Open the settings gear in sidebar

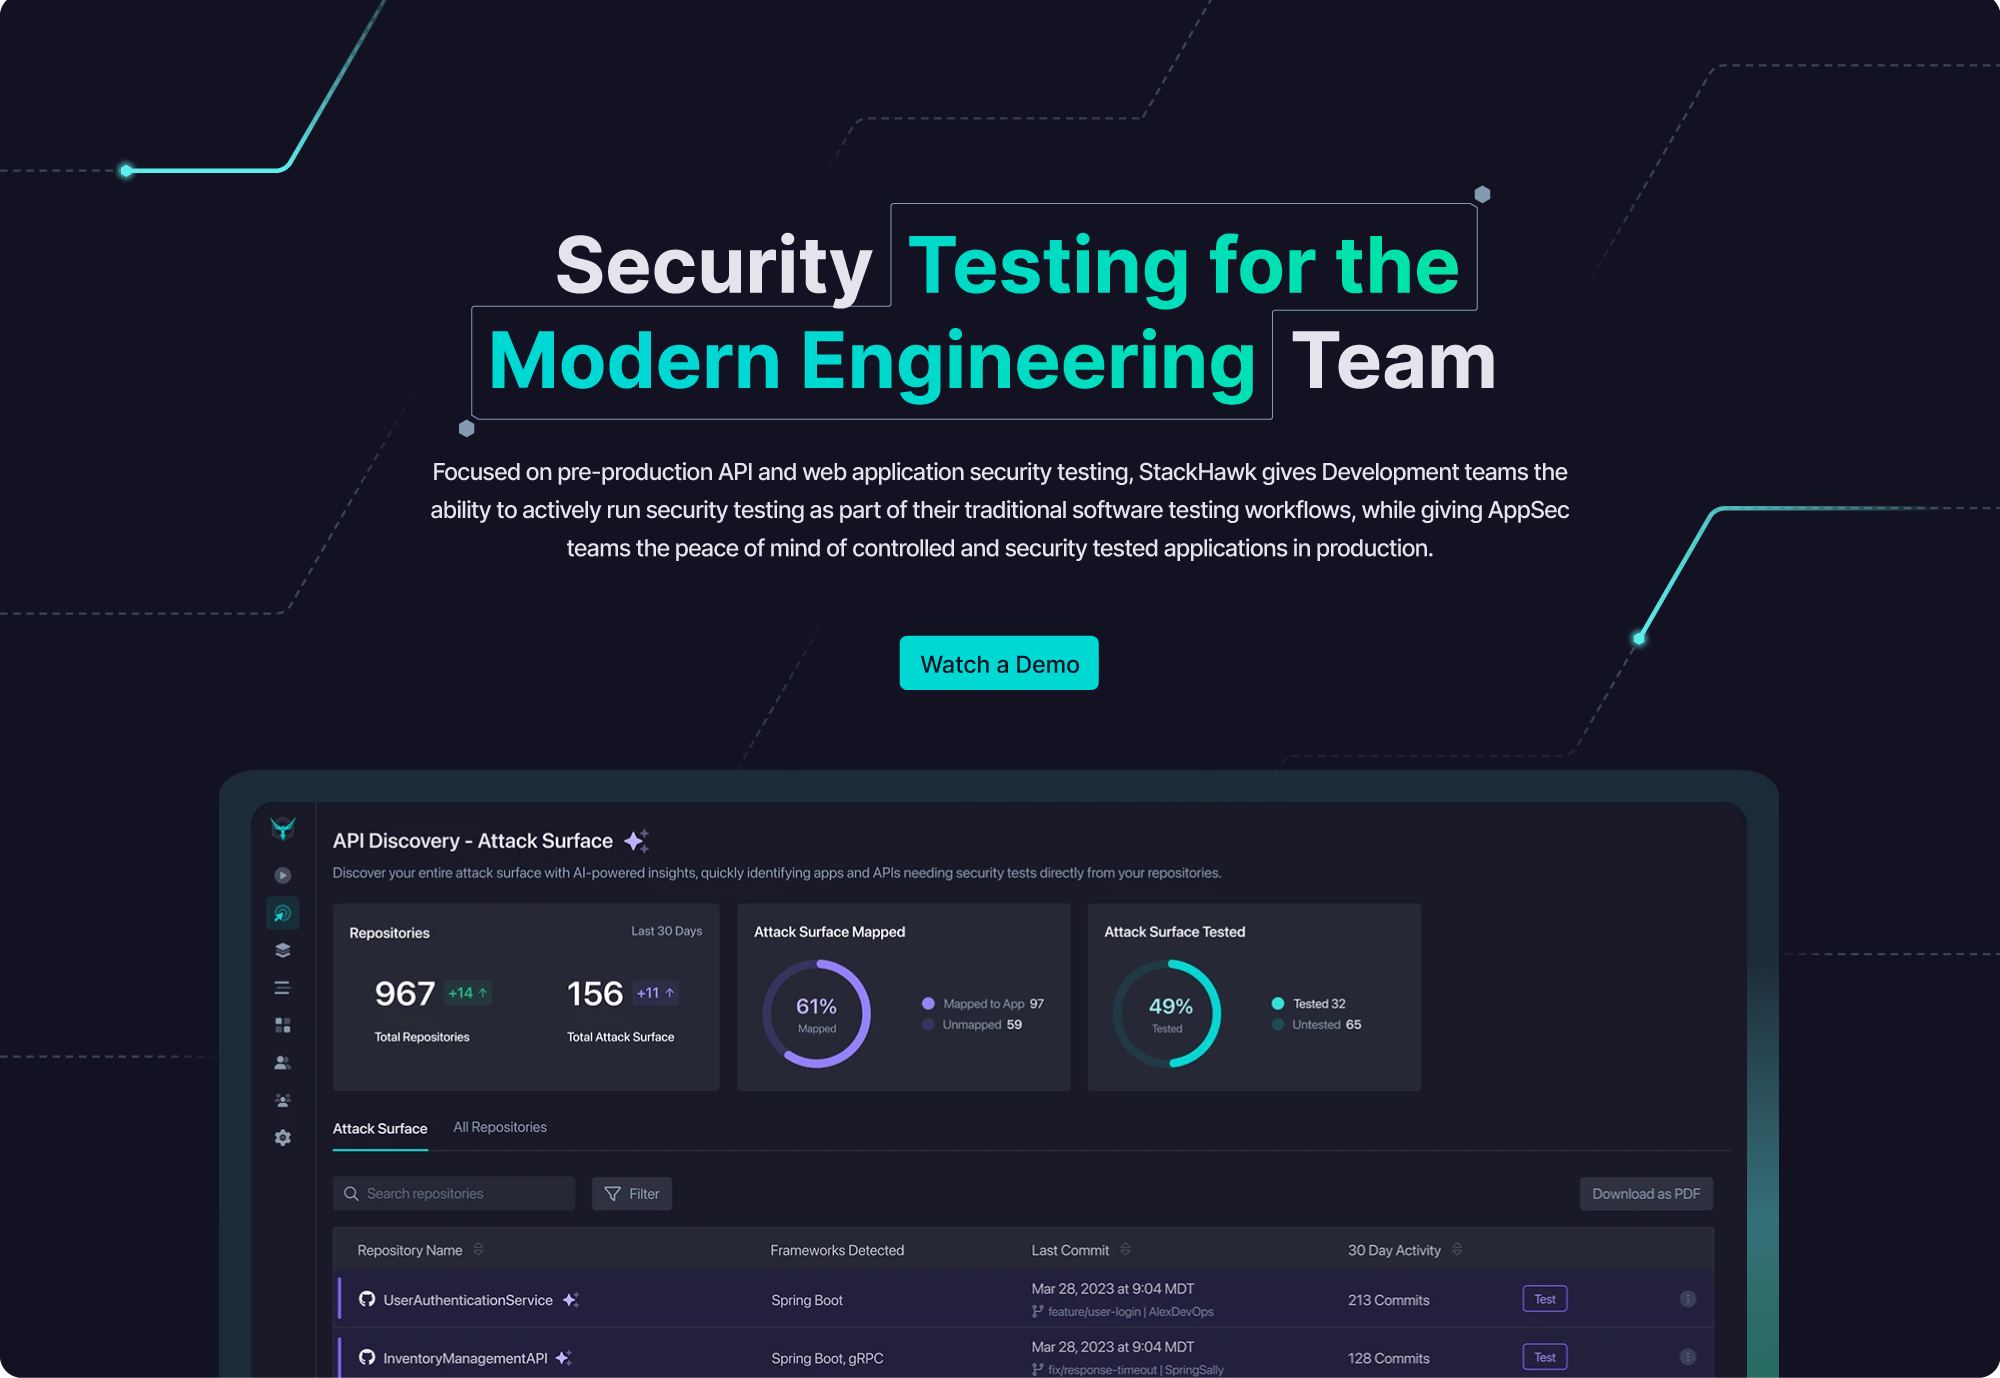[283, 1138]
